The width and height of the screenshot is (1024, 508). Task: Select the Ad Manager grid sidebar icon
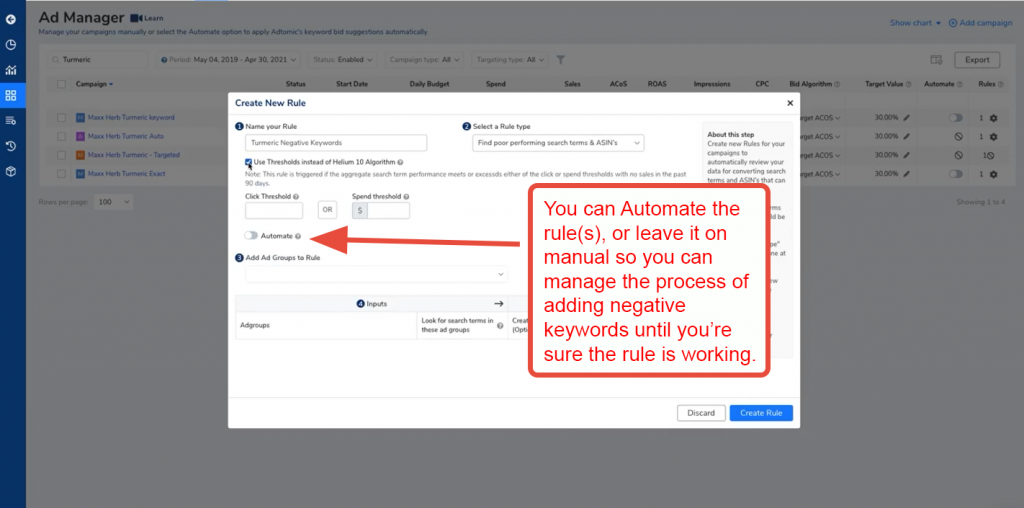tap(10, 95)
